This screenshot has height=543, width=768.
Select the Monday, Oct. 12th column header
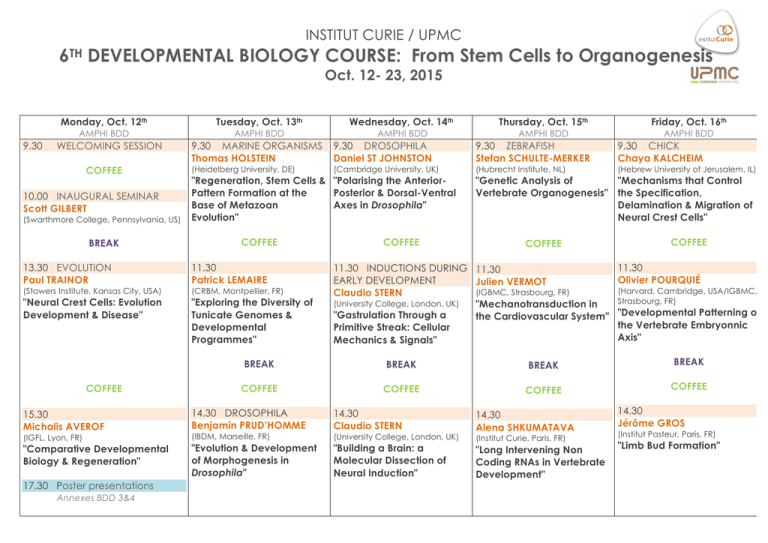pyautogui.click(x=97, y=118)
